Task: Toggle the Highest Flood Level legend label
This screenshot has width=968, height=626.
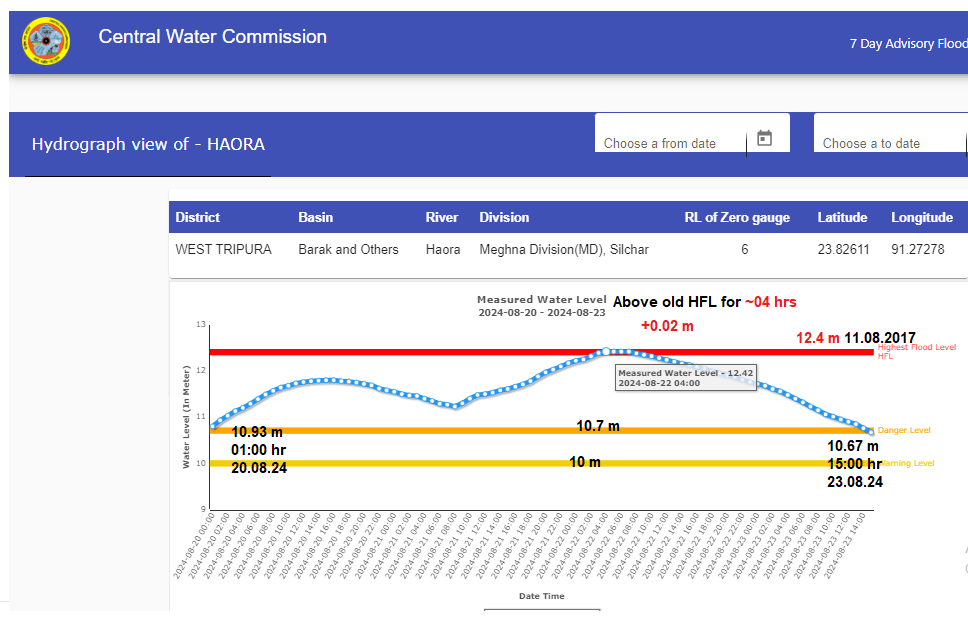Action: 916,348
